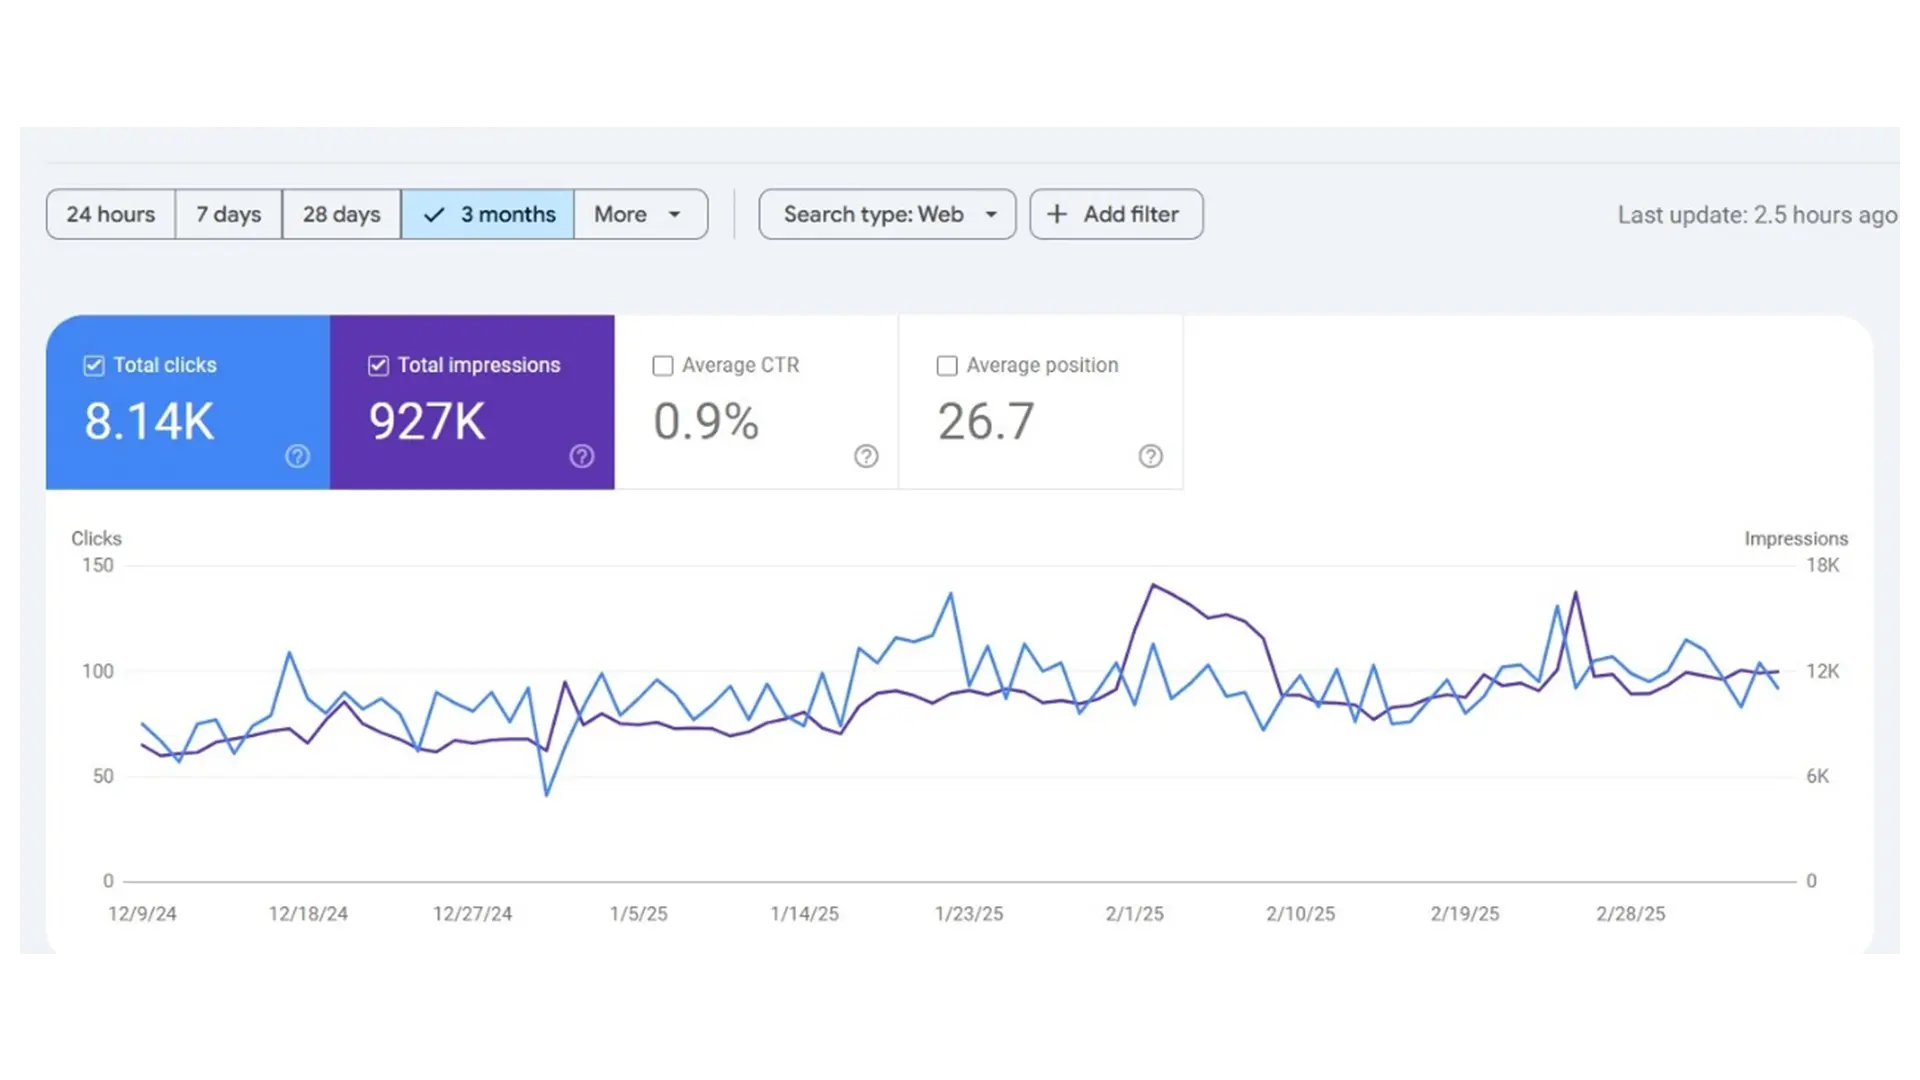The image size is (1920, 1080).
Task: Click the 18K impressions axis label
Action: tap(1823, 565)
